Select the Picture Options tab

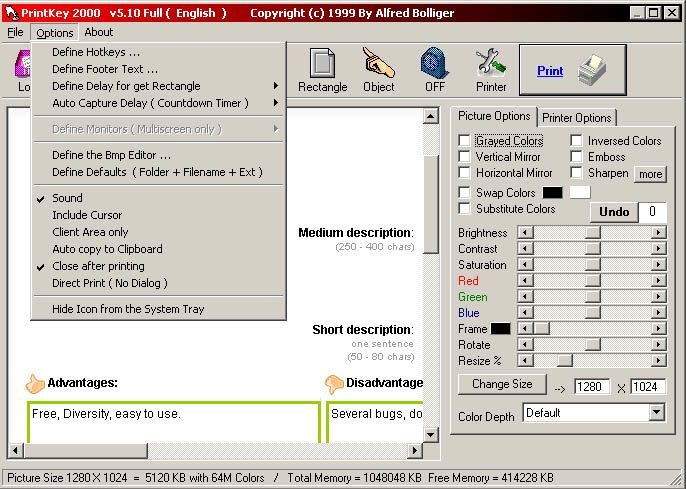(494, 116)
